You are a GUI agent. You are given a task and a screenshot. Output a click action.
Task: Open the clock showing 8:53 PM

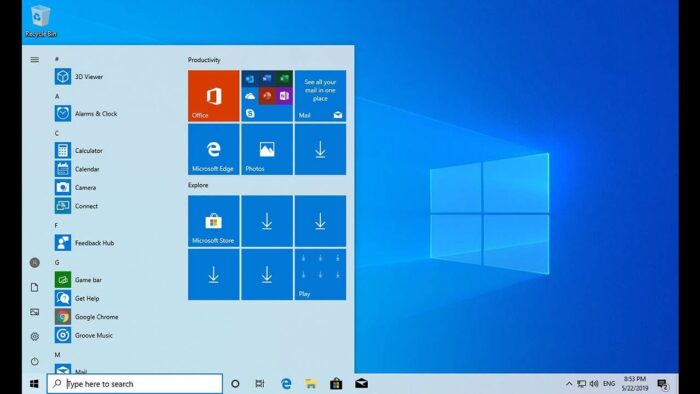tap(635, 384)
